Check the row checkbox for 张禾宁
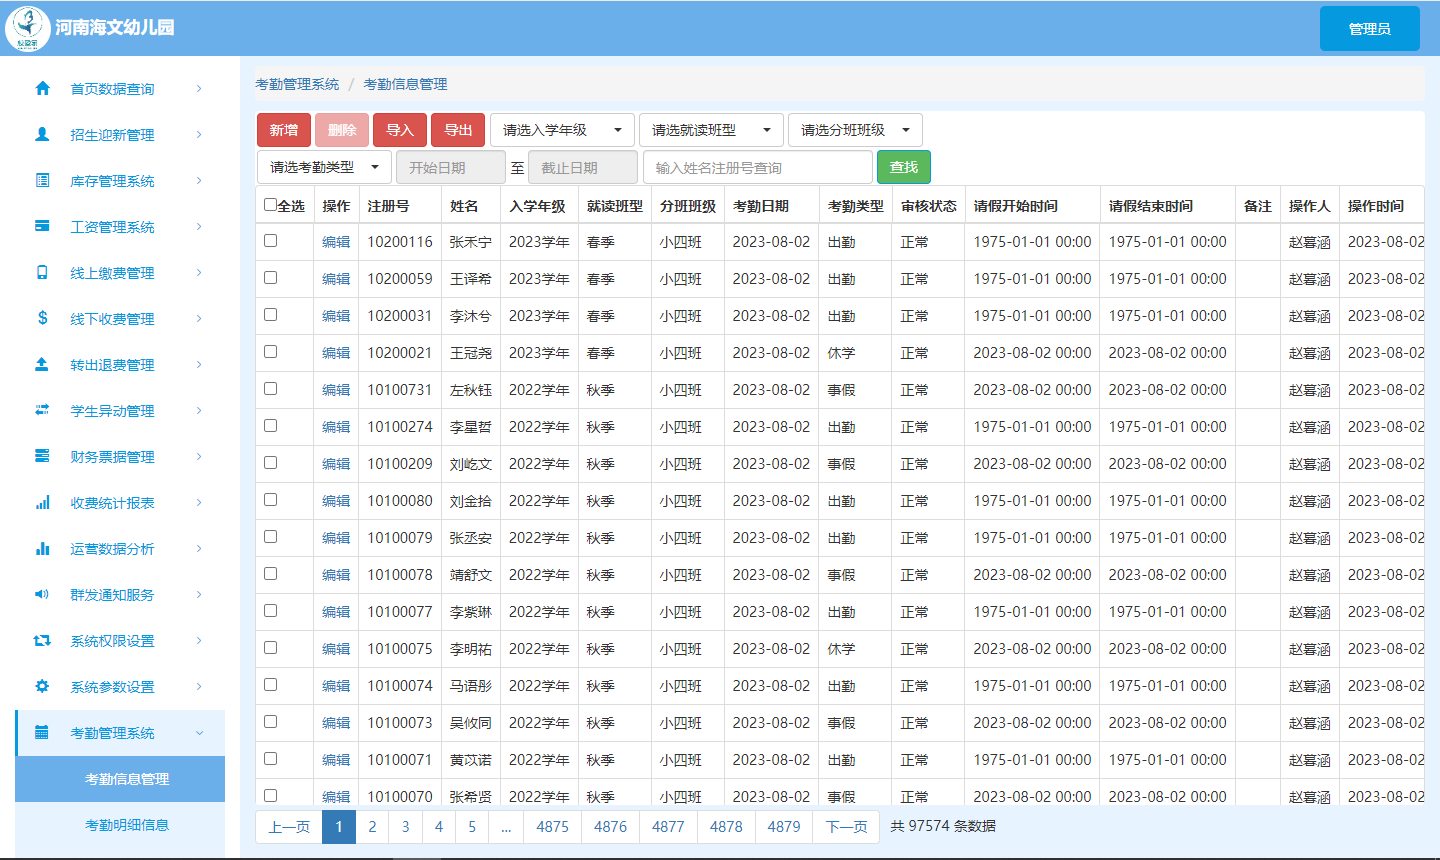 [270, 241]
